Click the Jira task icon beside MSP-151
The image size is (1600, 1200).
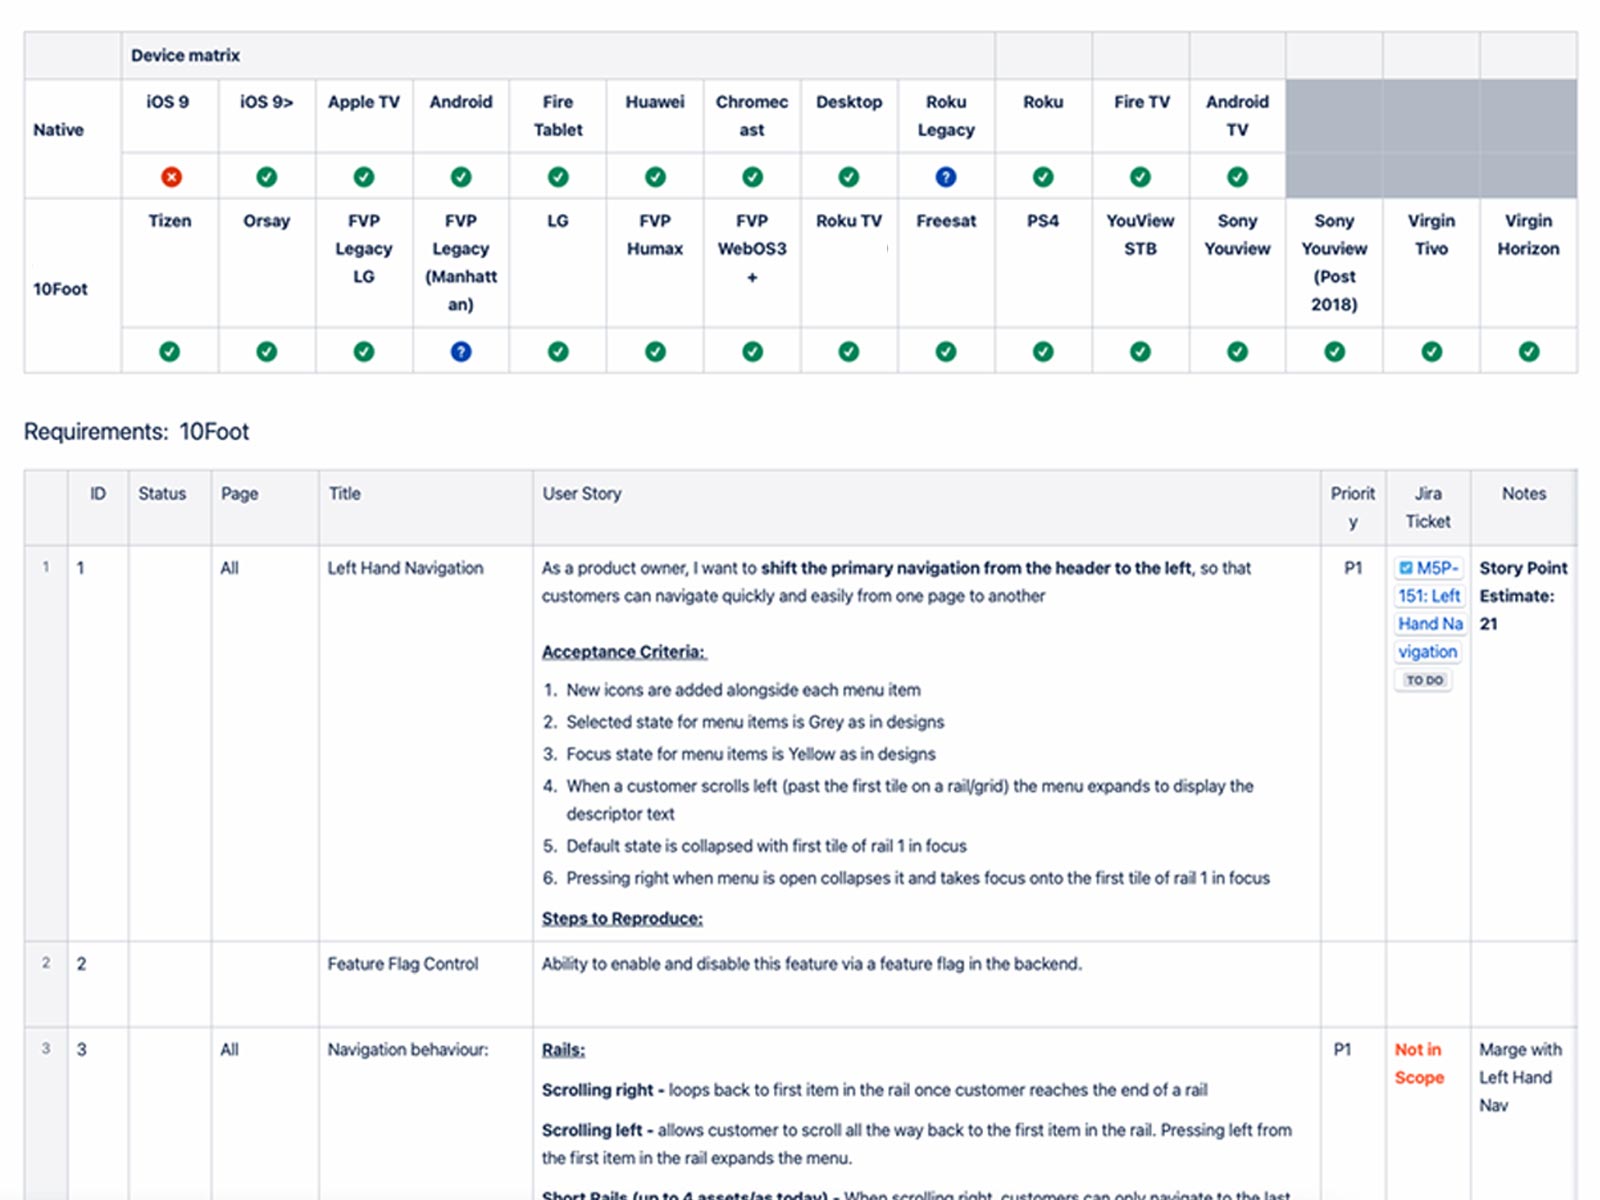click(1406, 568)
